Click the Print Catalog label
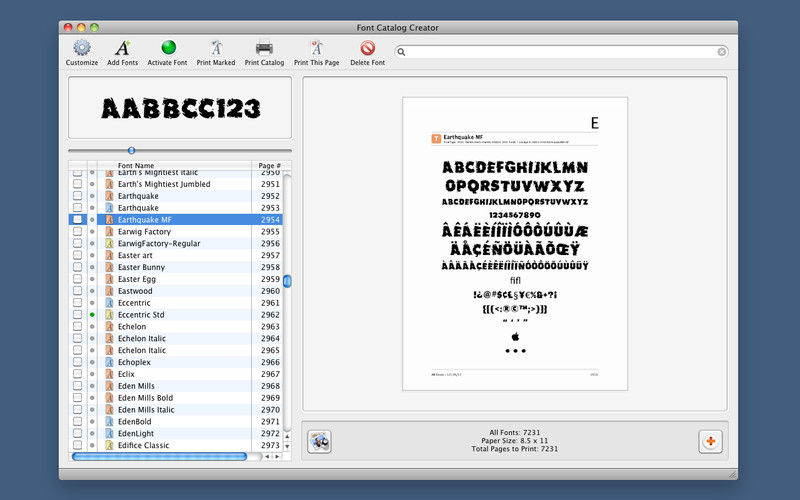This screenshot has width=800, height=500. pyautogui.click(x=264, y=63)
